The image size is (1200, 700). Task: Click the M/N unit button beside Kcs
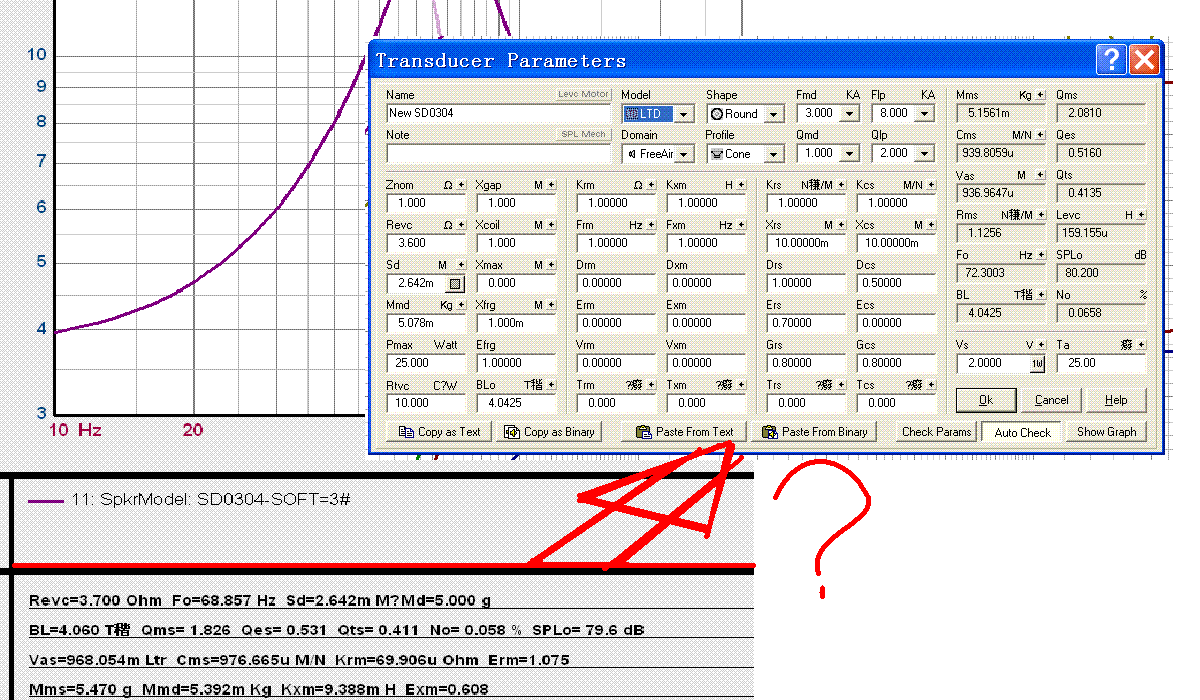click(932, 185)
